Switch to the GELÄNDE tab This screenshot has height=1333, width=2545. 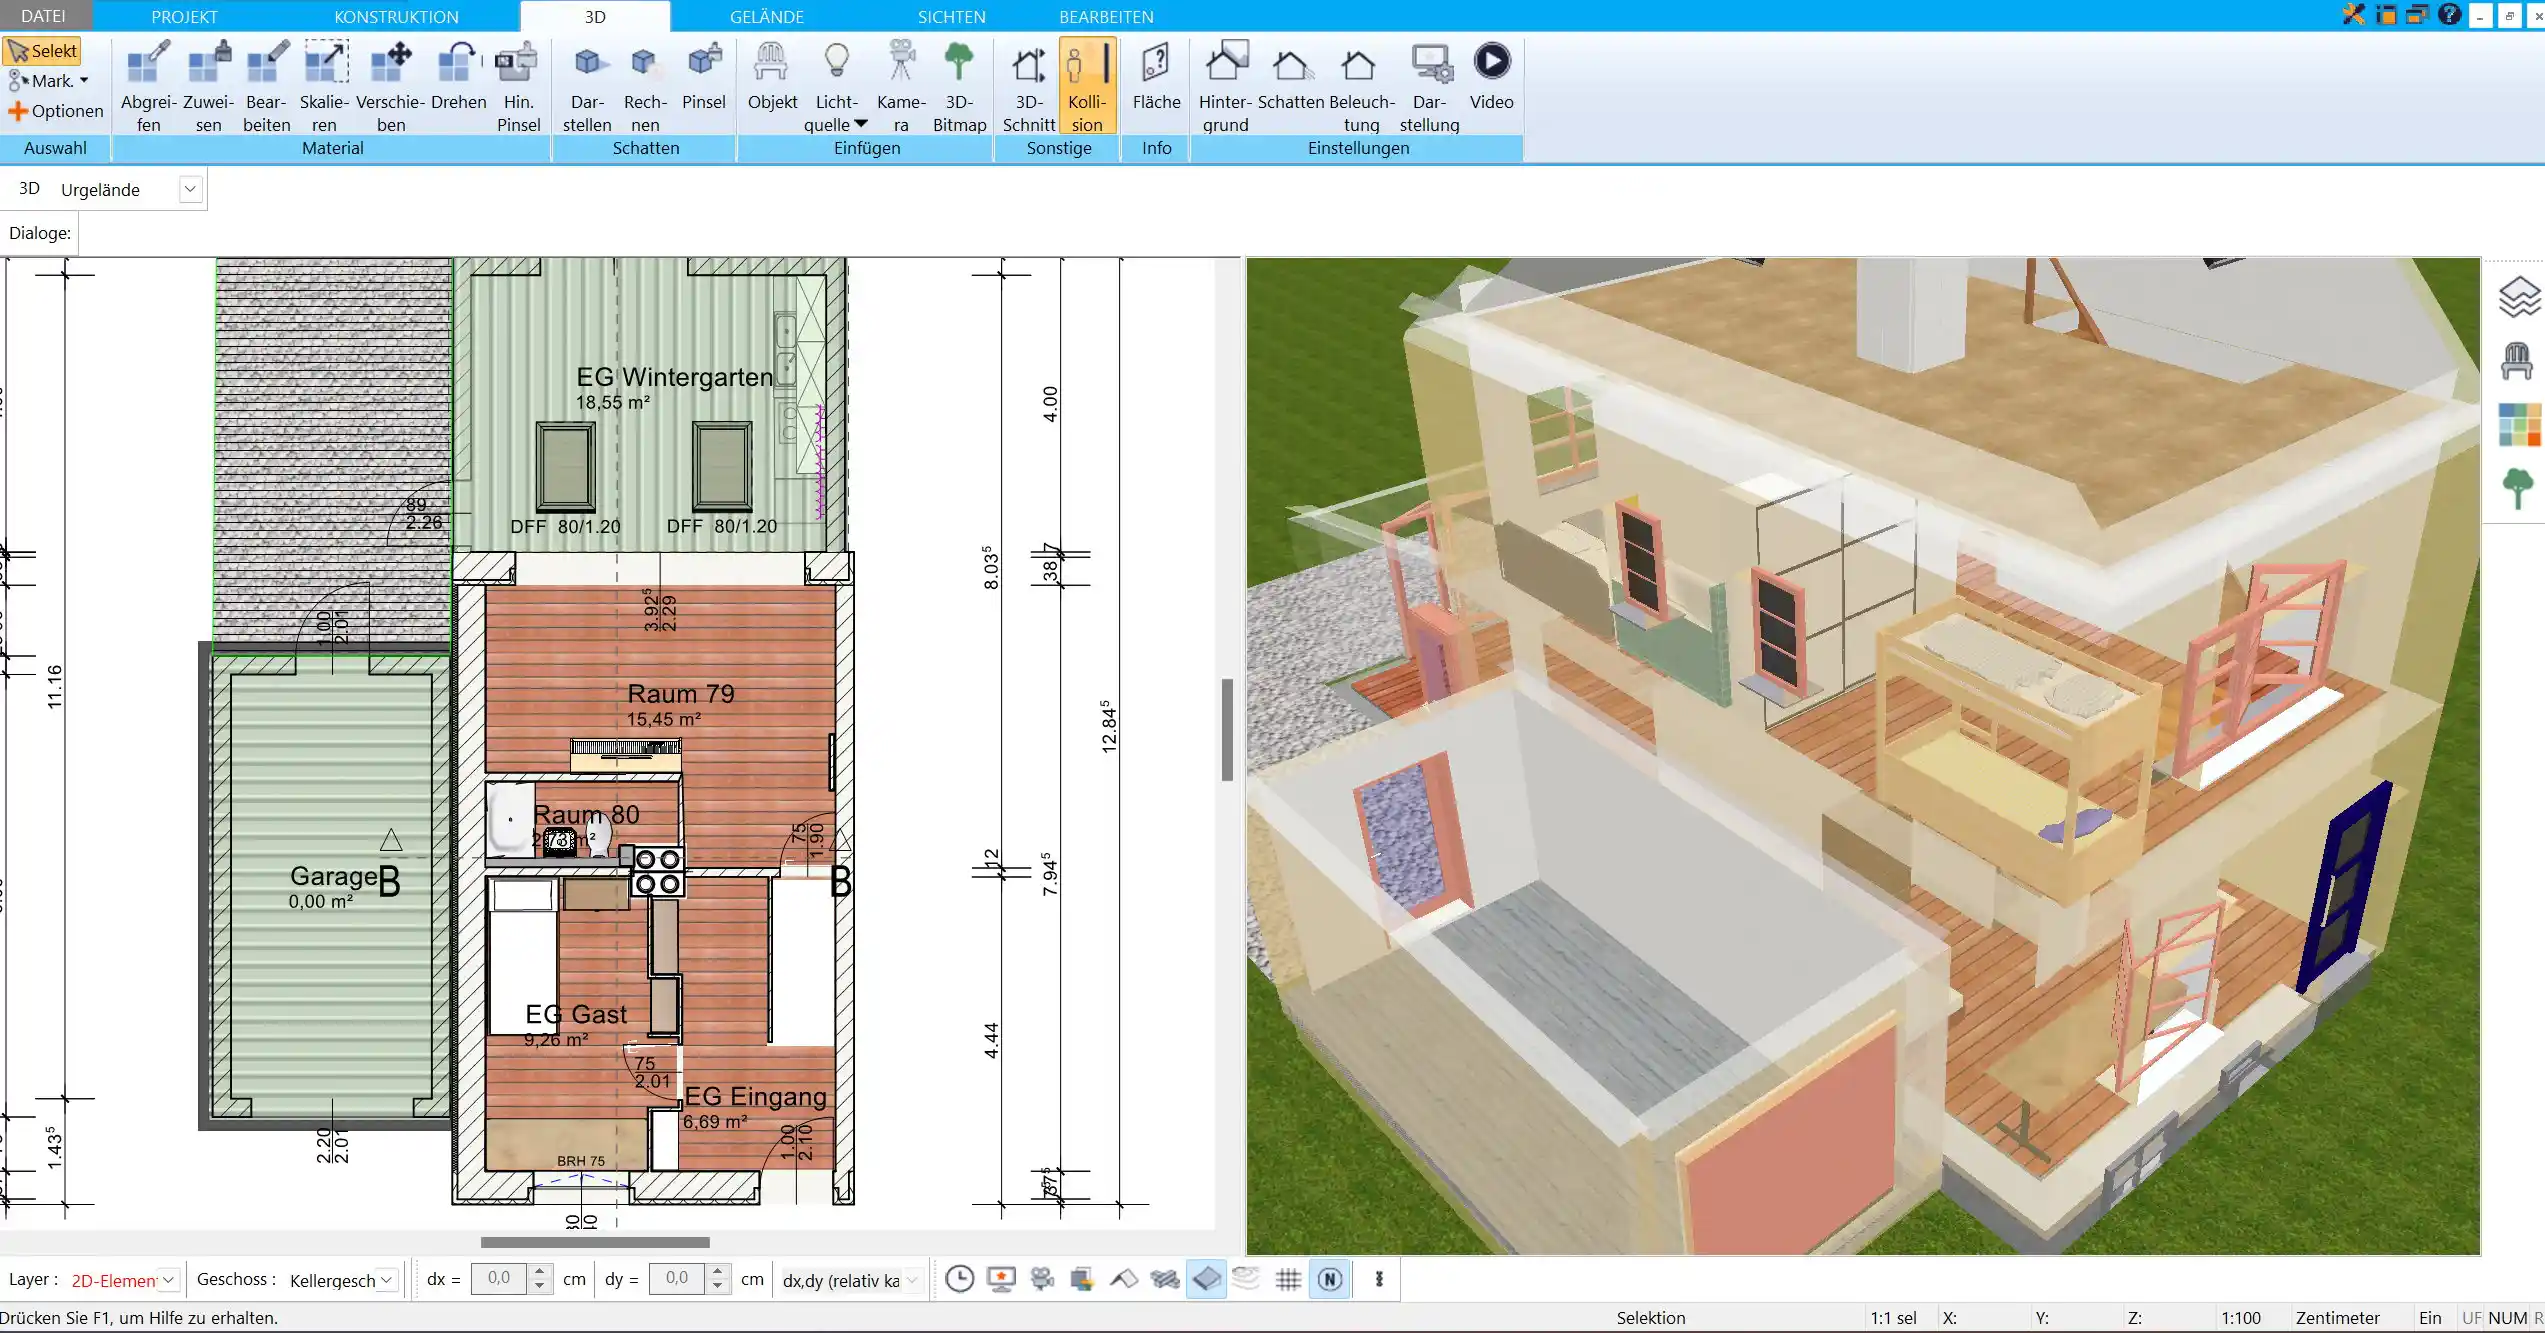766,16
